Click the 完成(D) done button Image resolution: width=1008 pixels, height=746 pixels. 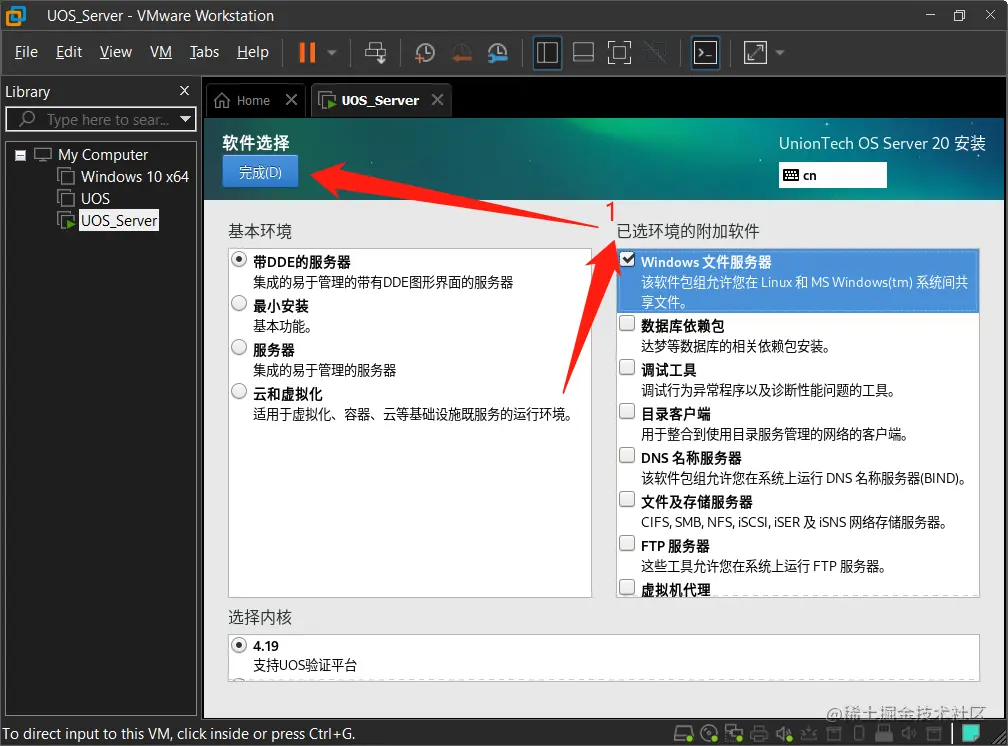click(x=260, y=172)
